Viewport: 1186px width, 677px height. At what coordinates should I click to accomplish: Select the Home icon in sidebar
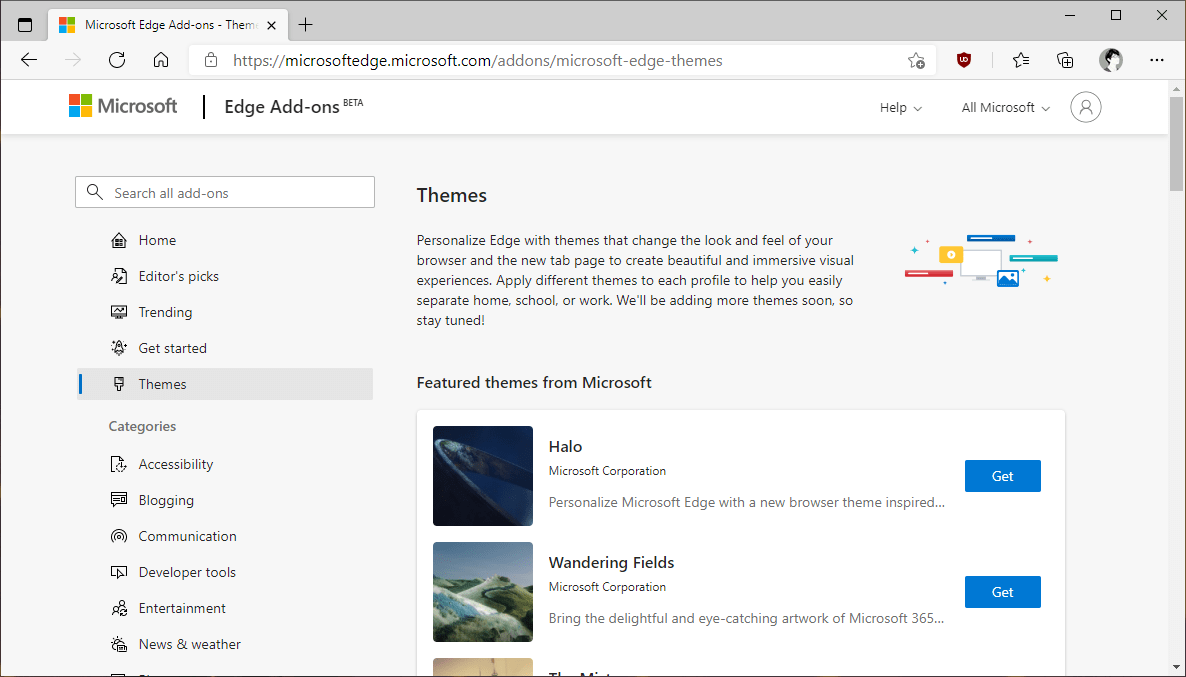pyautogui.click(x=118, y=239)
